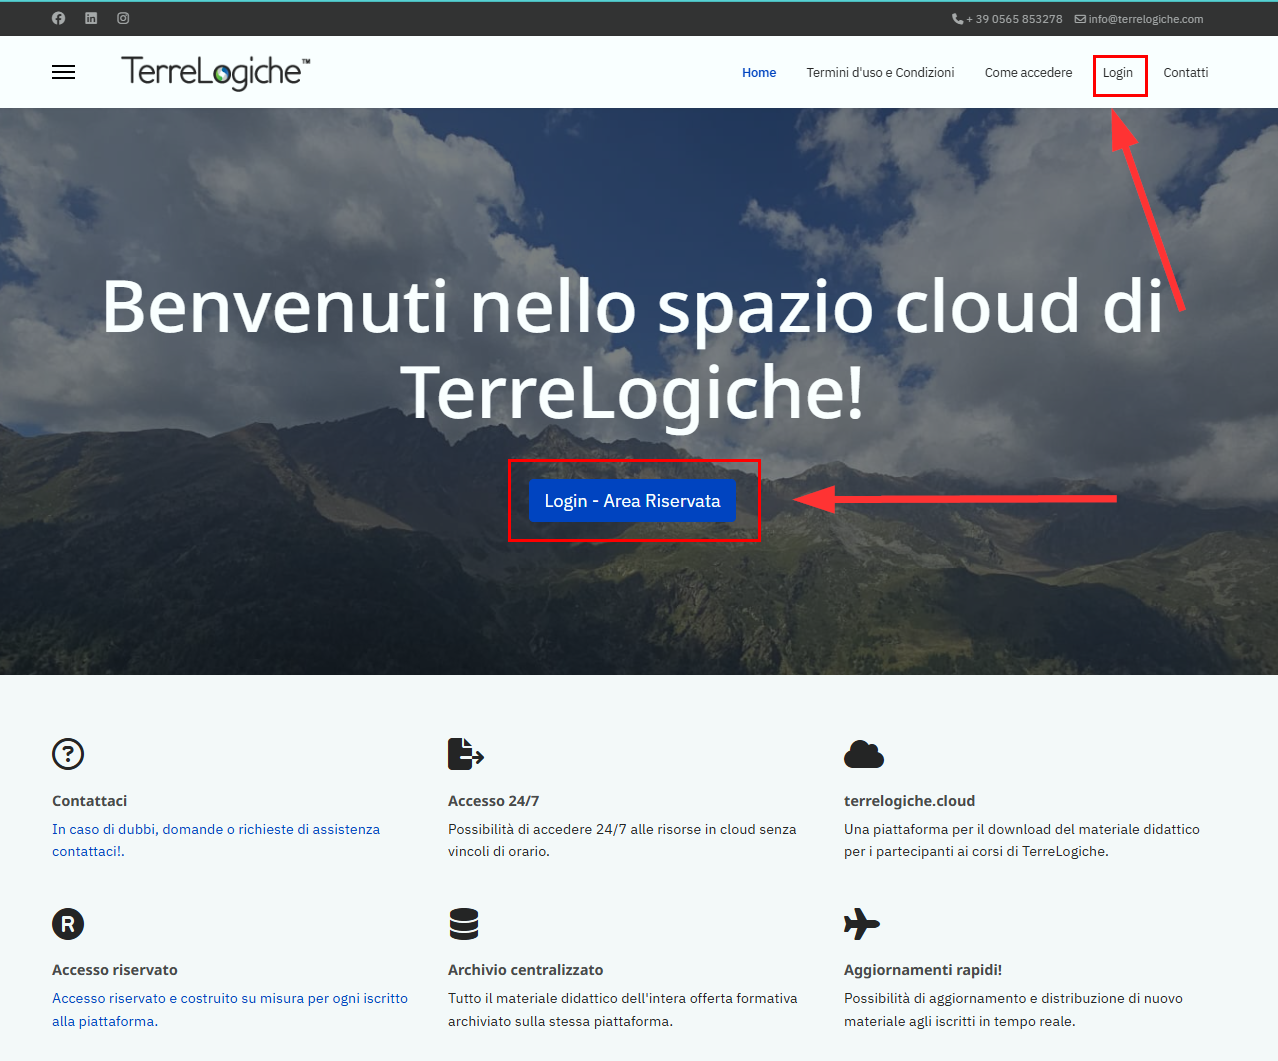Open the LinkedIn social link
1278x1061 pixels.
click(x=91, y=18)
